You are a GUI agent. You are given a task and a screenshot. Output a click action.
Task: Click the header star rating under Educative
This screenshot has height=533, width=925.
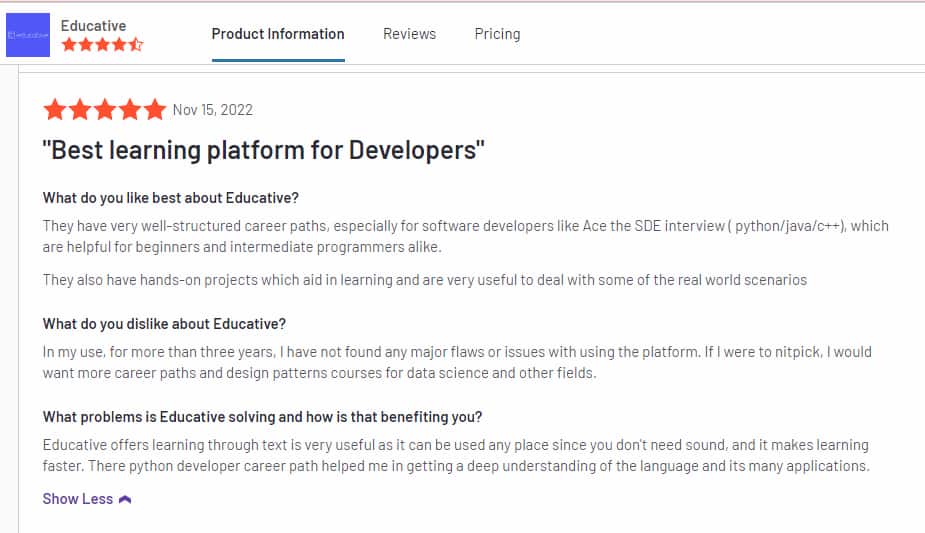pyautogui.click(x=103, y=44)
